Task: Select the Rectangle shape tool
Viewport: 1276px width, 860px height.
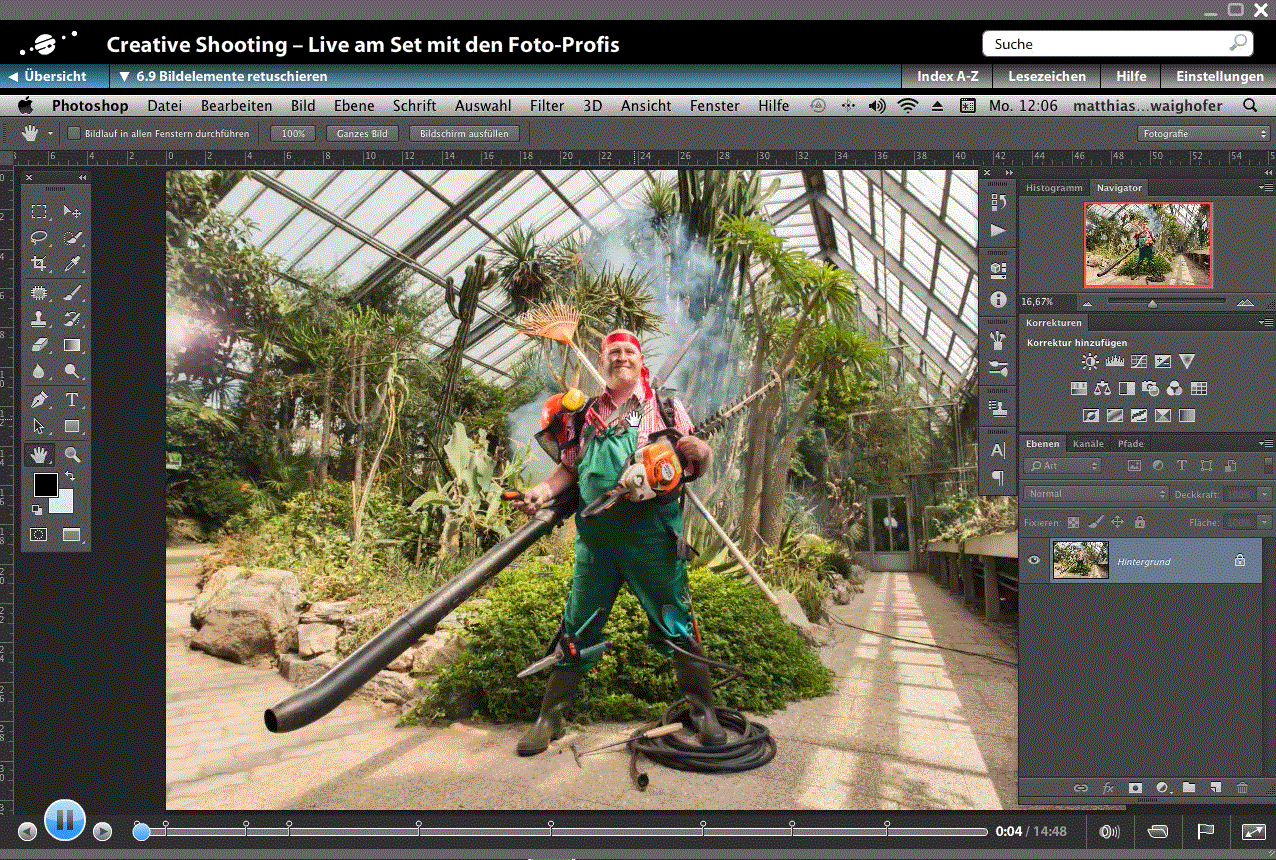Action: tap(72, 426)
